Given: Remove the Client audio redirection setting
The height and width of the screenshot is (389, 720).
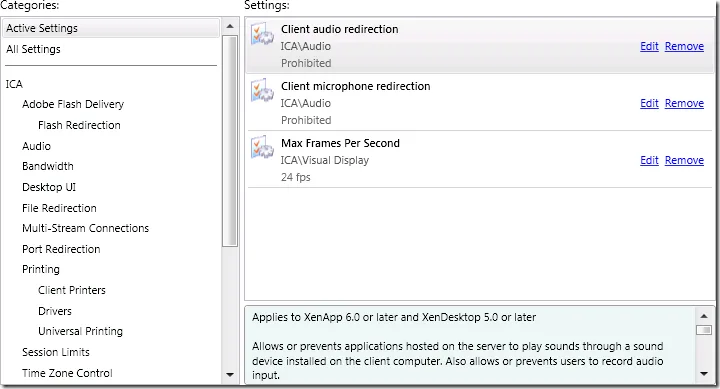Looking at the screenshot, I should pyautogui.click(x=684, y=46).
